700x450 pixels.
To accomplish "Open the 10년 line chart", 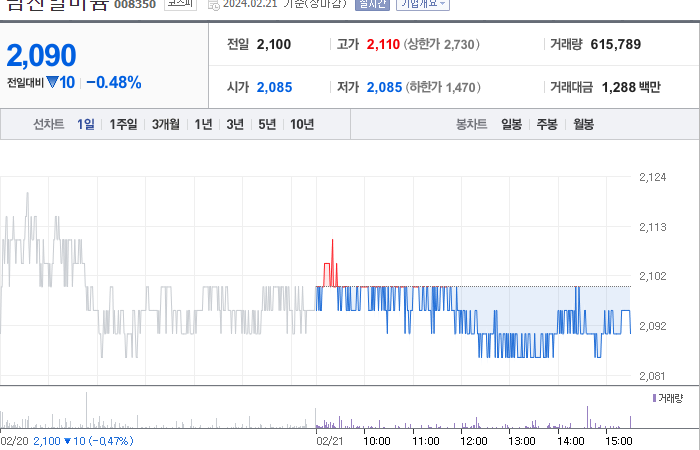I will pos(302,124).
